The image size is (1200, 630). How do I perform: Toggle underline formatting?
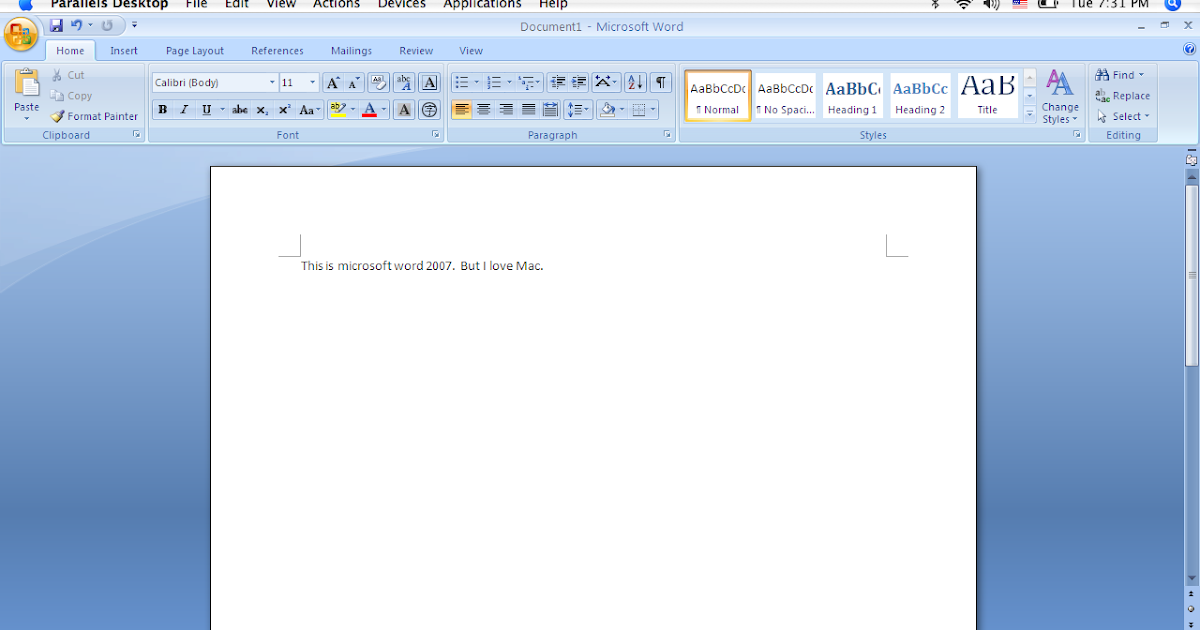point(205,110)
